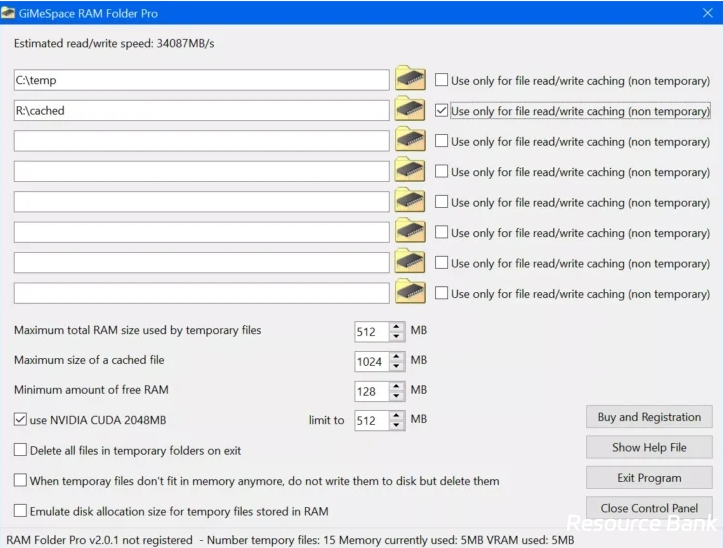Enable caching-only checkbox for the C:\temp row
The height and width of the screenshot is (548, 723).
[441, 80]
